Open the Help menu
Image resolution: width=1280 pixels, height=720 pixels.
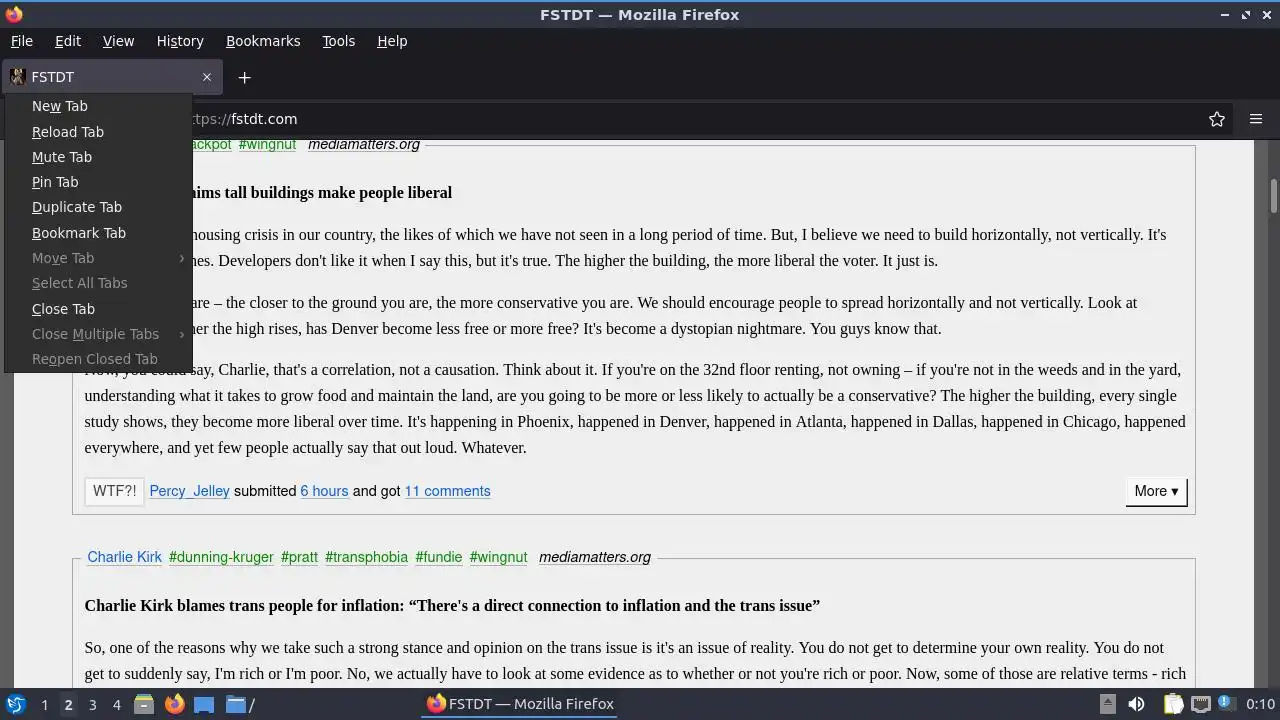pos(392,41)
